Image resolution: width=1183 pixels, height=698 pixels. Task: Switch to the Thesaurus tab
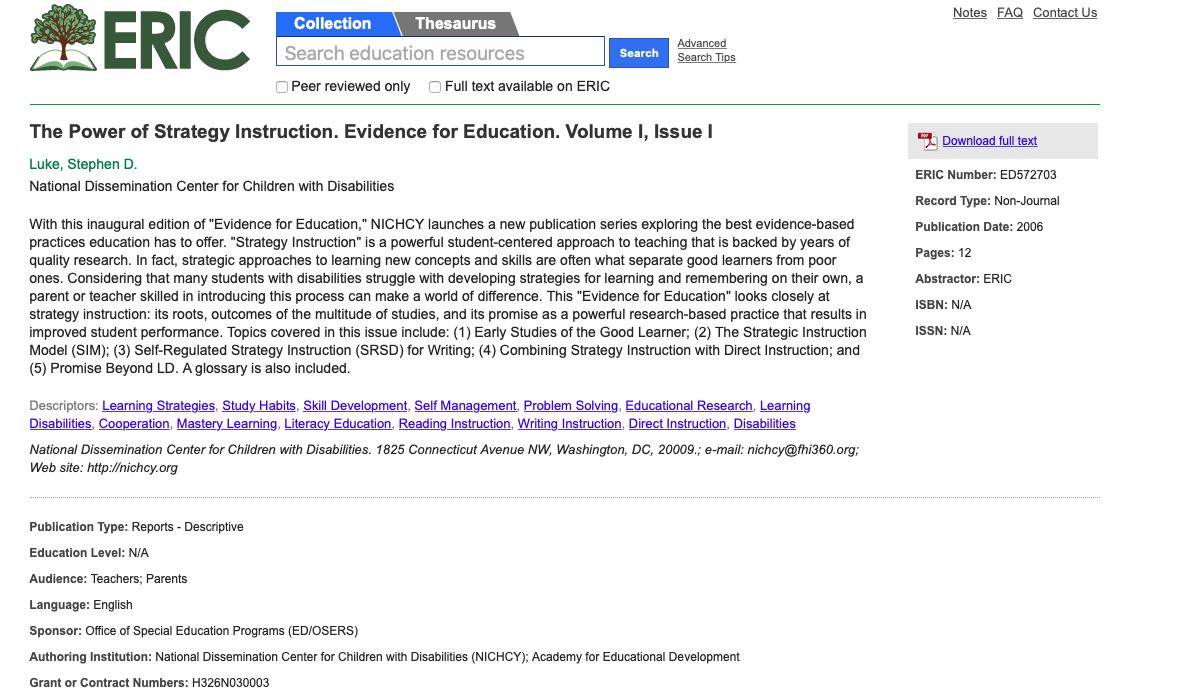pos(456,23)
